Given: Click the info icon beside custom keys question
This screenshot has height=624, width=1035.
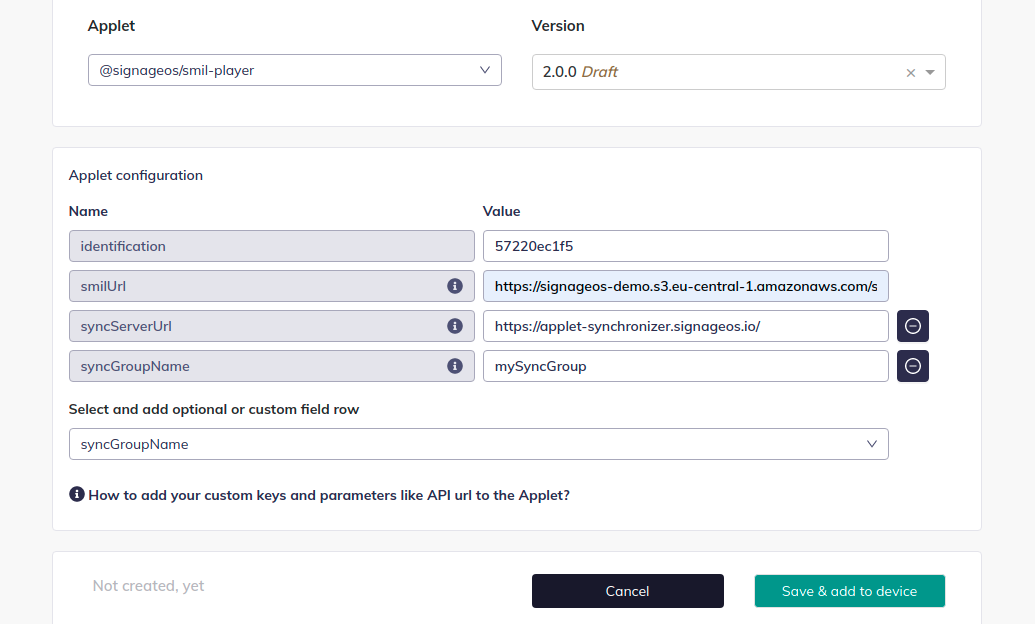Looking at the screenshot, I should tap(77, 494).
